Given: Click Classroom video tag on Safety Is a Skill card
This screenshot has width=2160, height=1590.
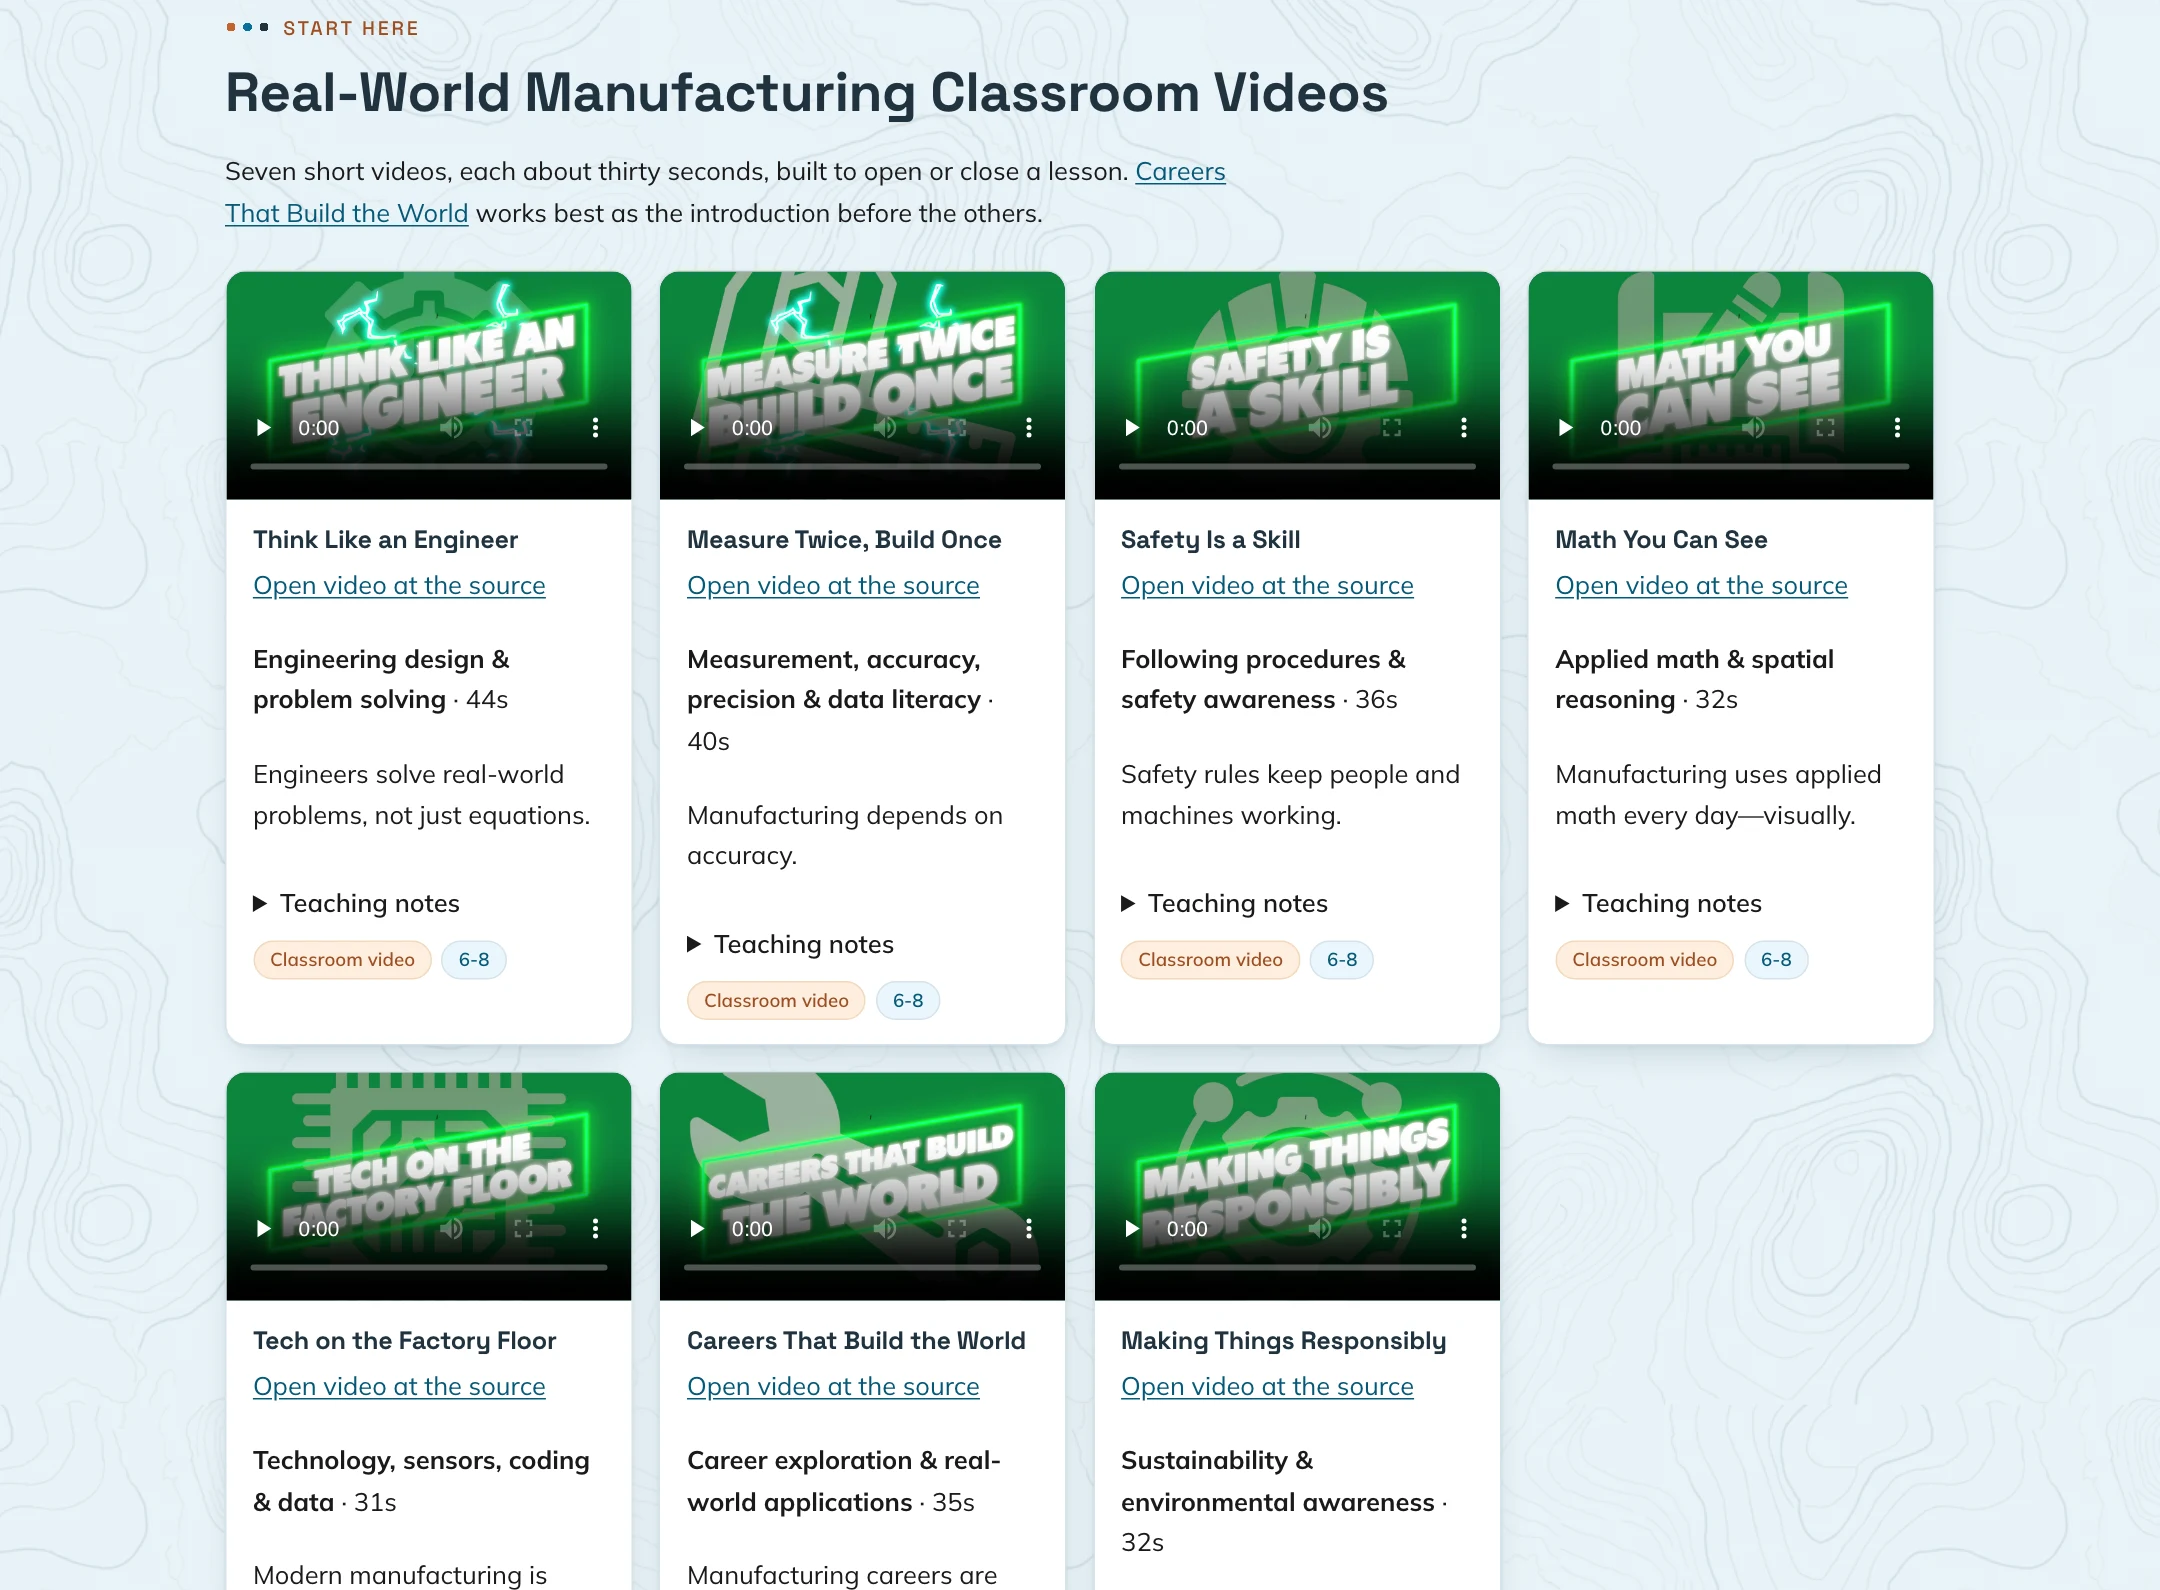Looking at the screenshot, I should coord(1210,960).
